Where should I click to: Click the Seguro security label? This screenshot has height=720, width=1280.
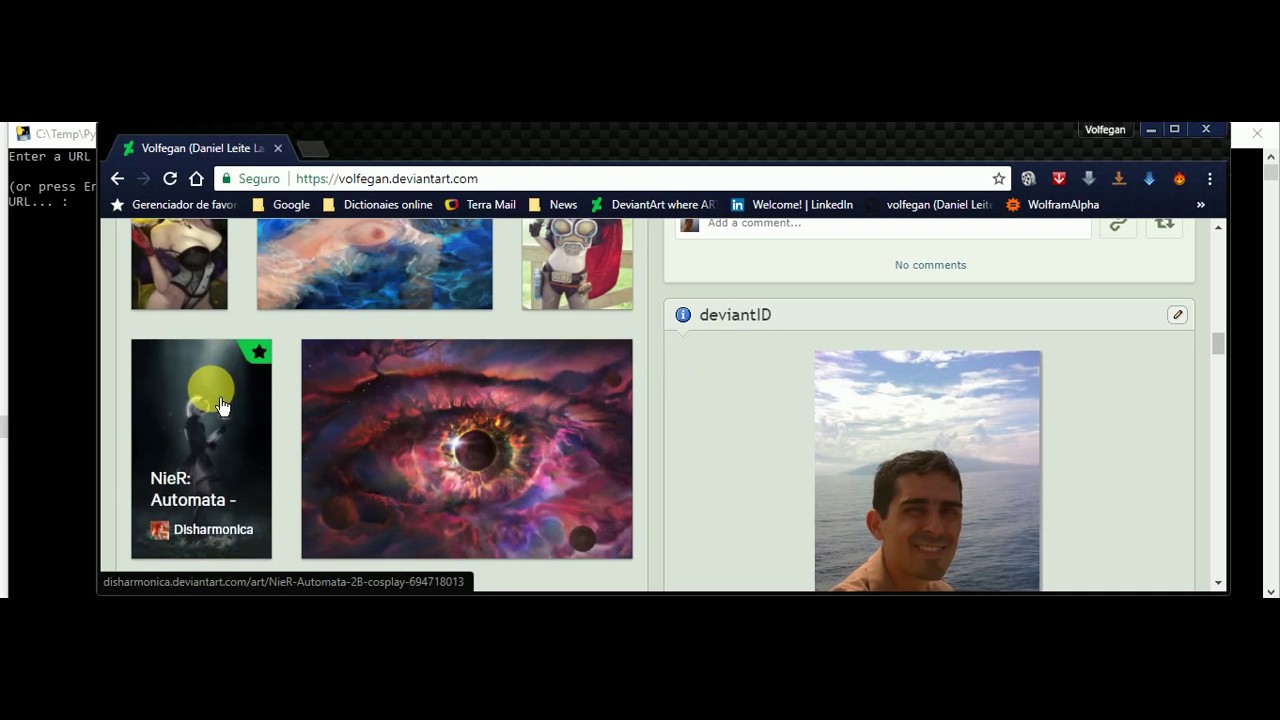pyautogui.click(x=259, y=178)
